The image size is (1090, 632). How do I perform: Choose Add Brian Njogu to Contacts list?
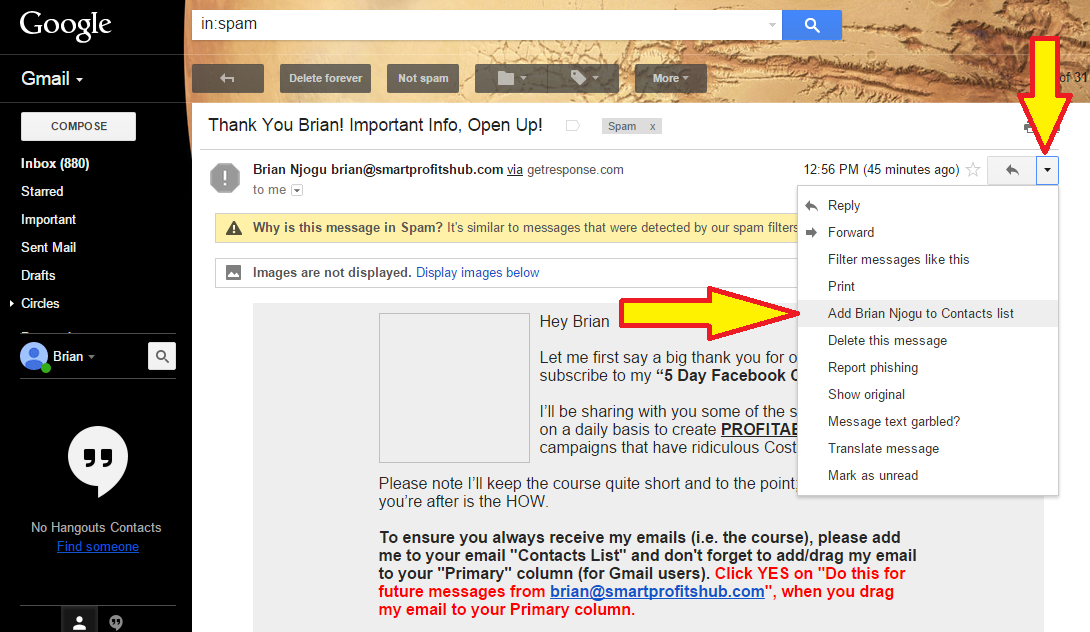(928, 314)
